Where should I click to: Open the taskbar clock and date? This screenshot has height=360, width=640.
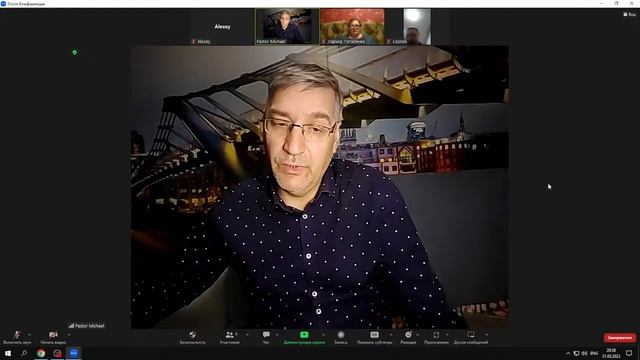(x=611, y=353)
